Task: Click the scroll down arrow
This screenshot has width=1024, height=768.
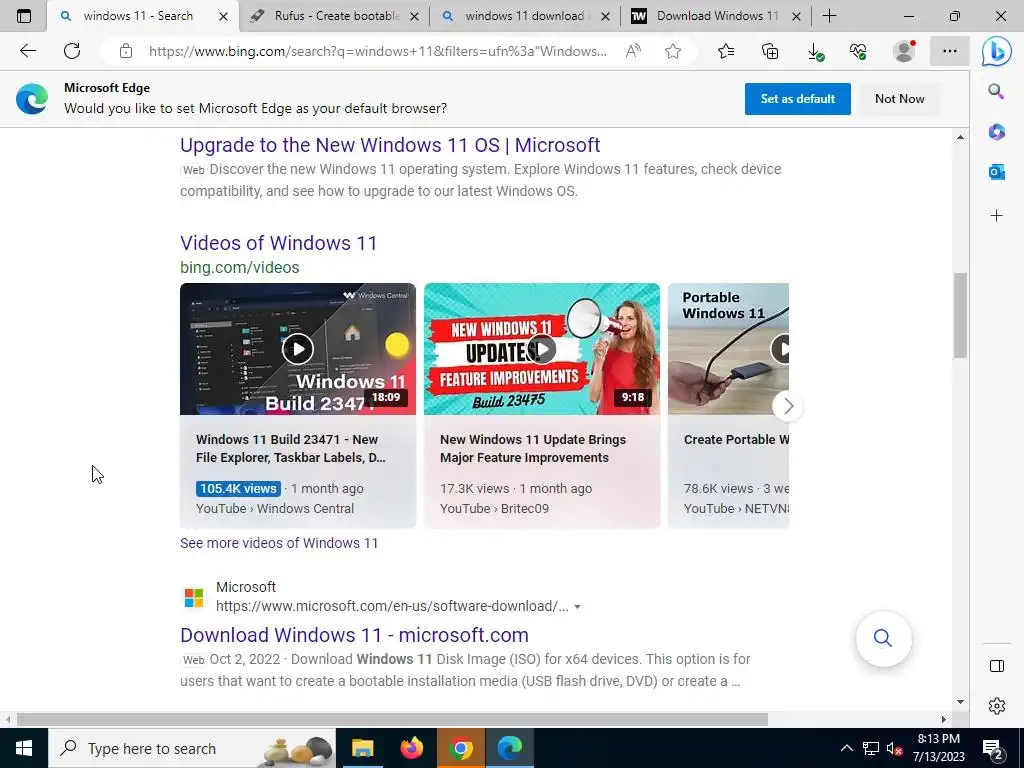Action: [960, 702]
